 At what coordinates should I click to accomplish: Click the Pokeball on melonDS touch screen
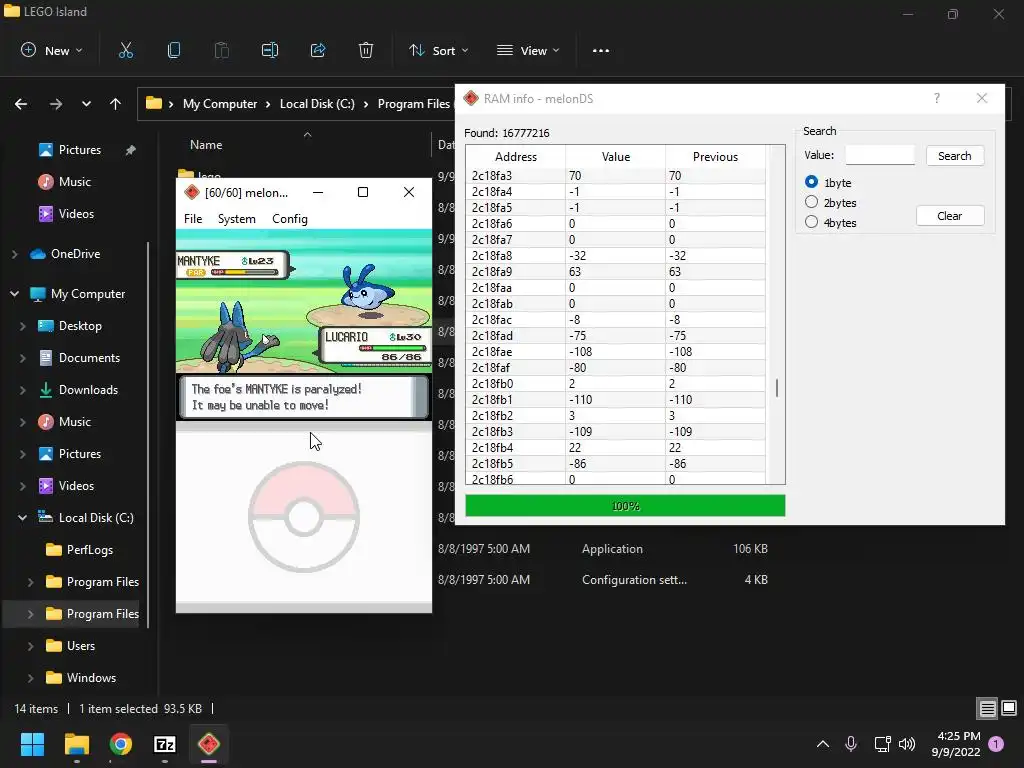(304, 517)
